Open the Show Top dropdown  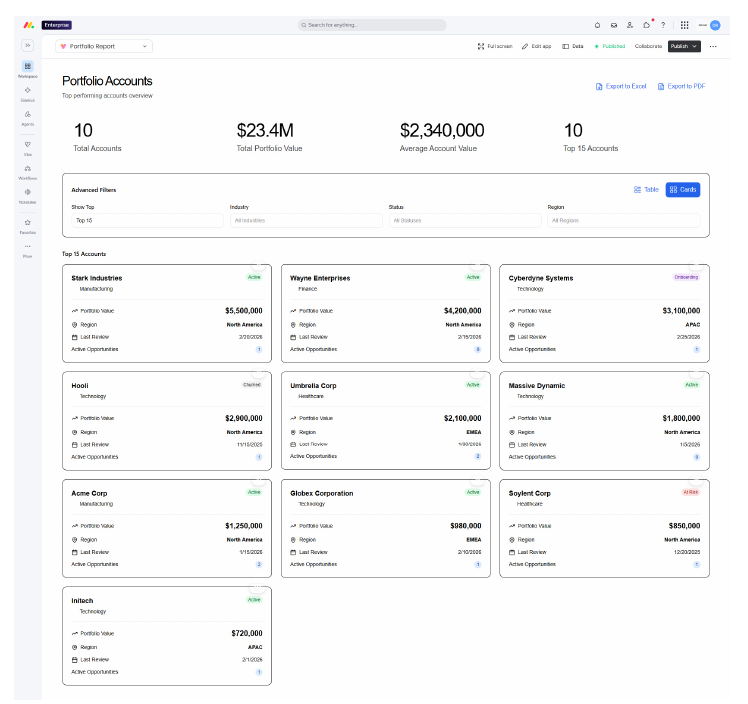(x=147, y=220)
